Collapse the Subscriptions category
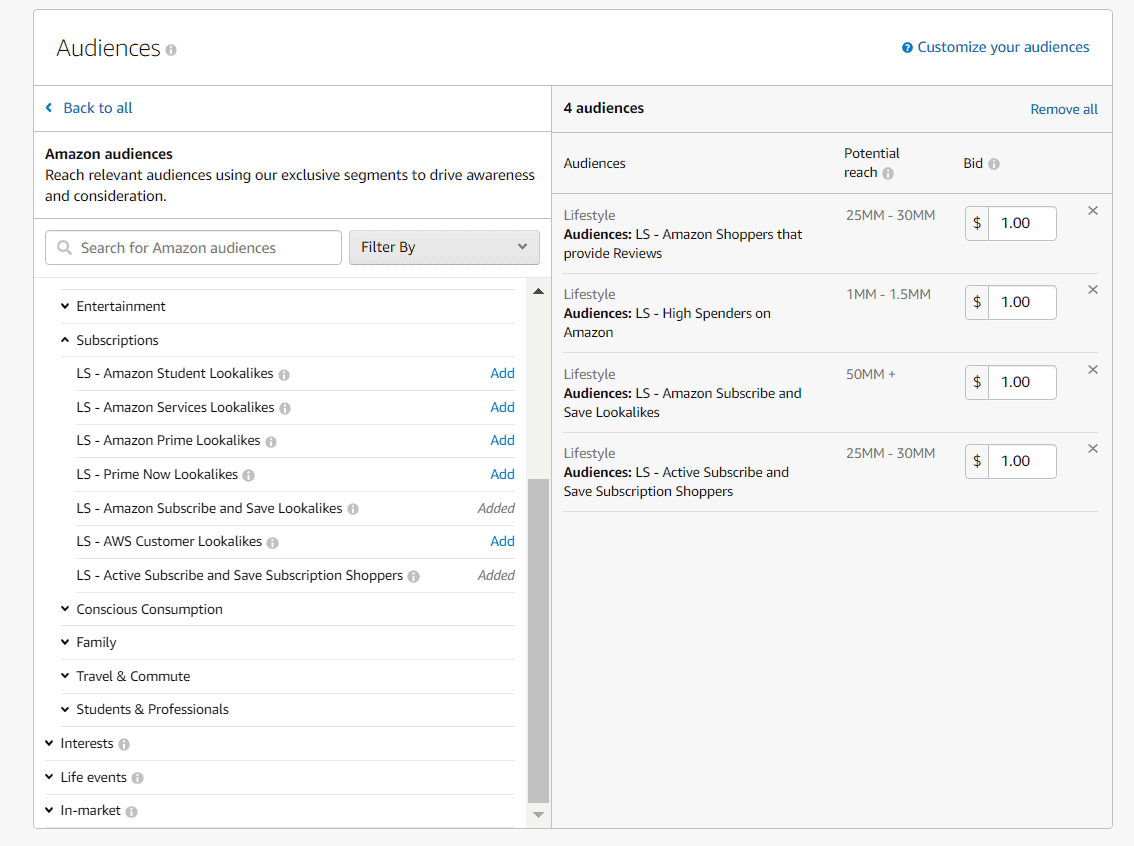 [64, 340]
